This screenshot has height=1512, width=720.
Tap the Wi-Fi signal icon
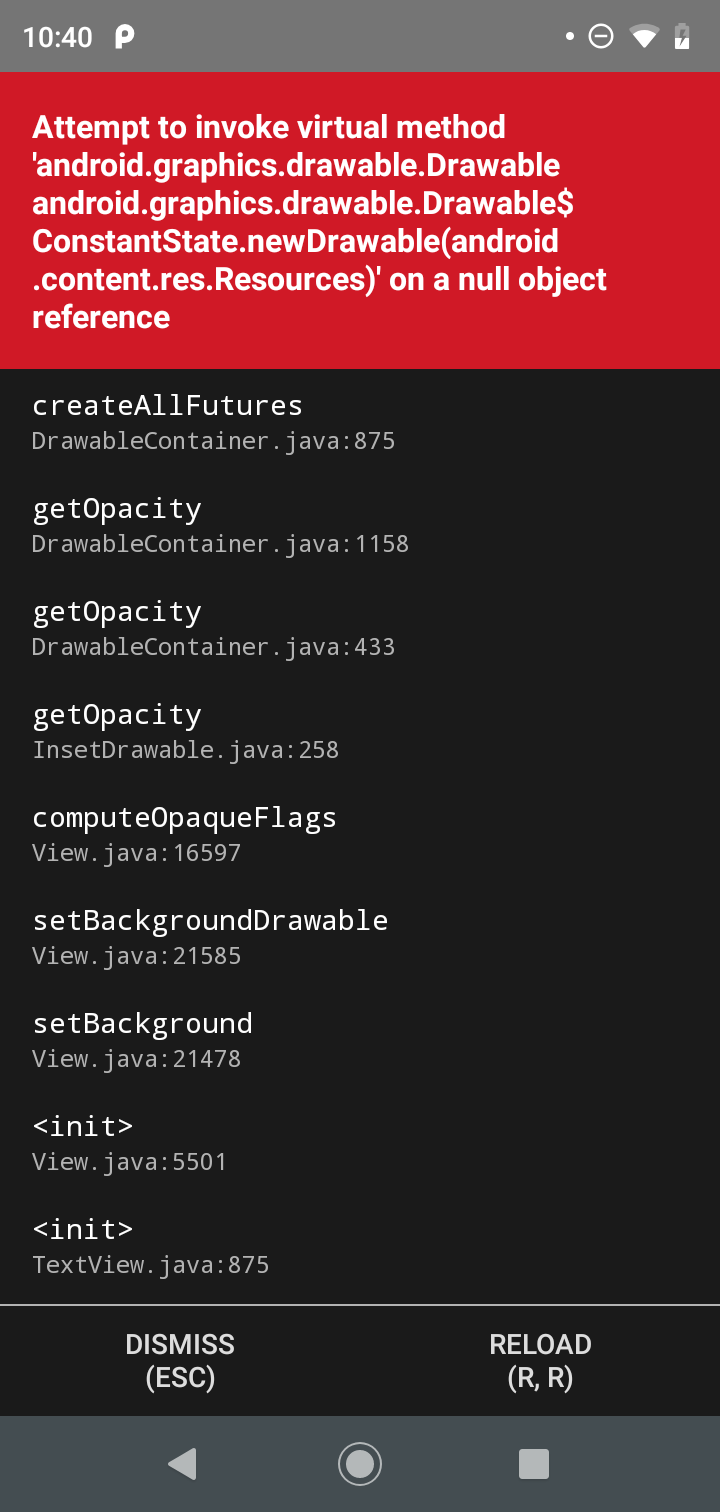644,35
